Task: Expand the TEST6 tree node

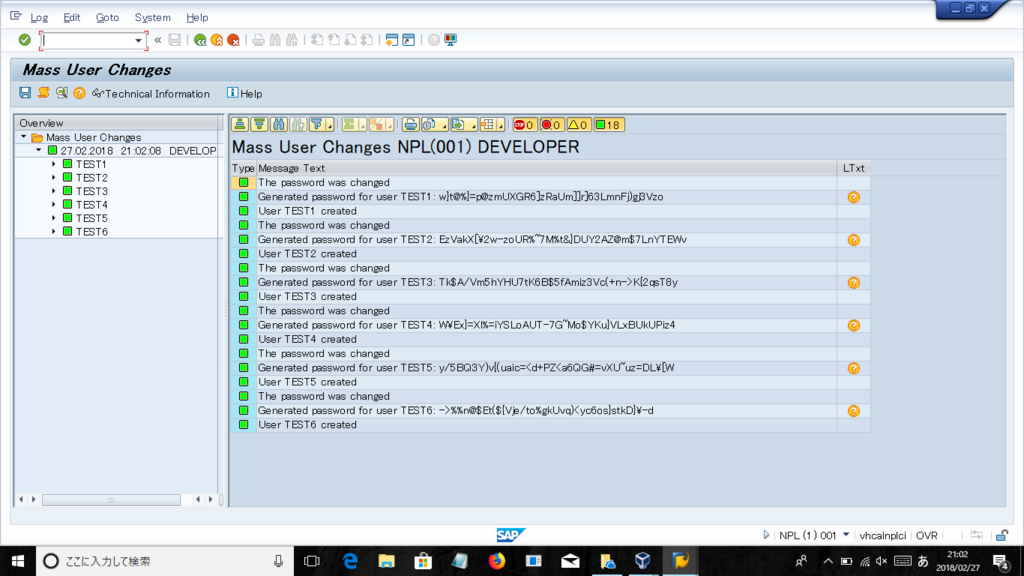Action: (54, 231)
